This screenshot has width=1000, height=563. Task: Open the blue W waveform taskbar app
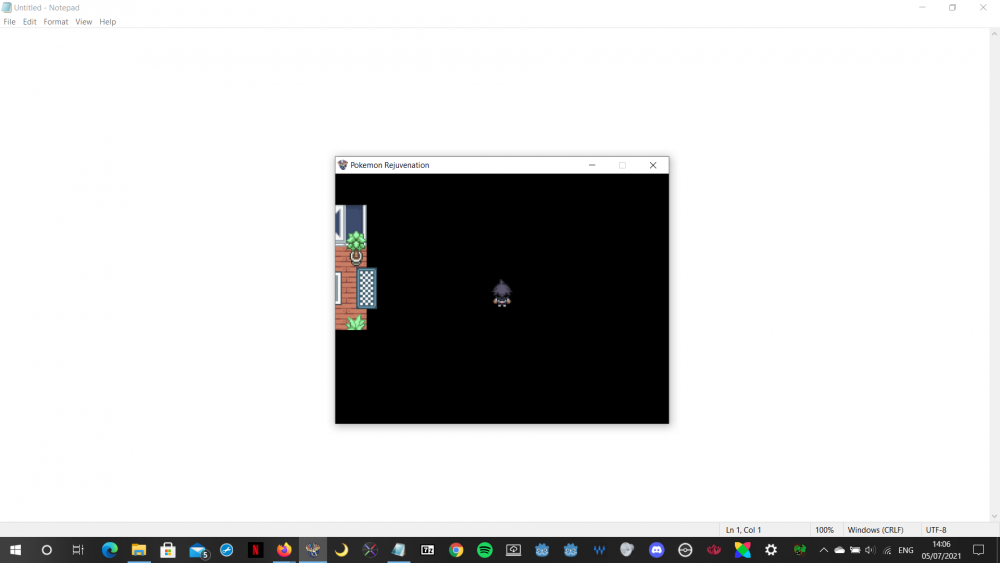pos(599,550)
